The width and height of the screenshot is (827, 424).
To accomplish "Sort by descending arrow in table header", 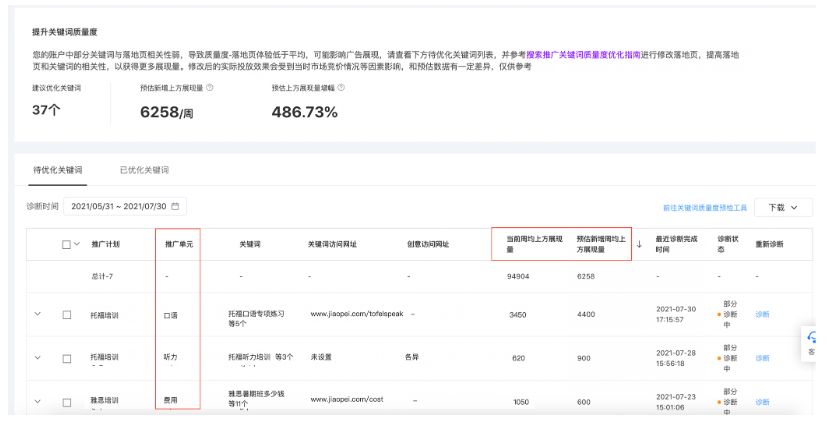I will (639, 244).
